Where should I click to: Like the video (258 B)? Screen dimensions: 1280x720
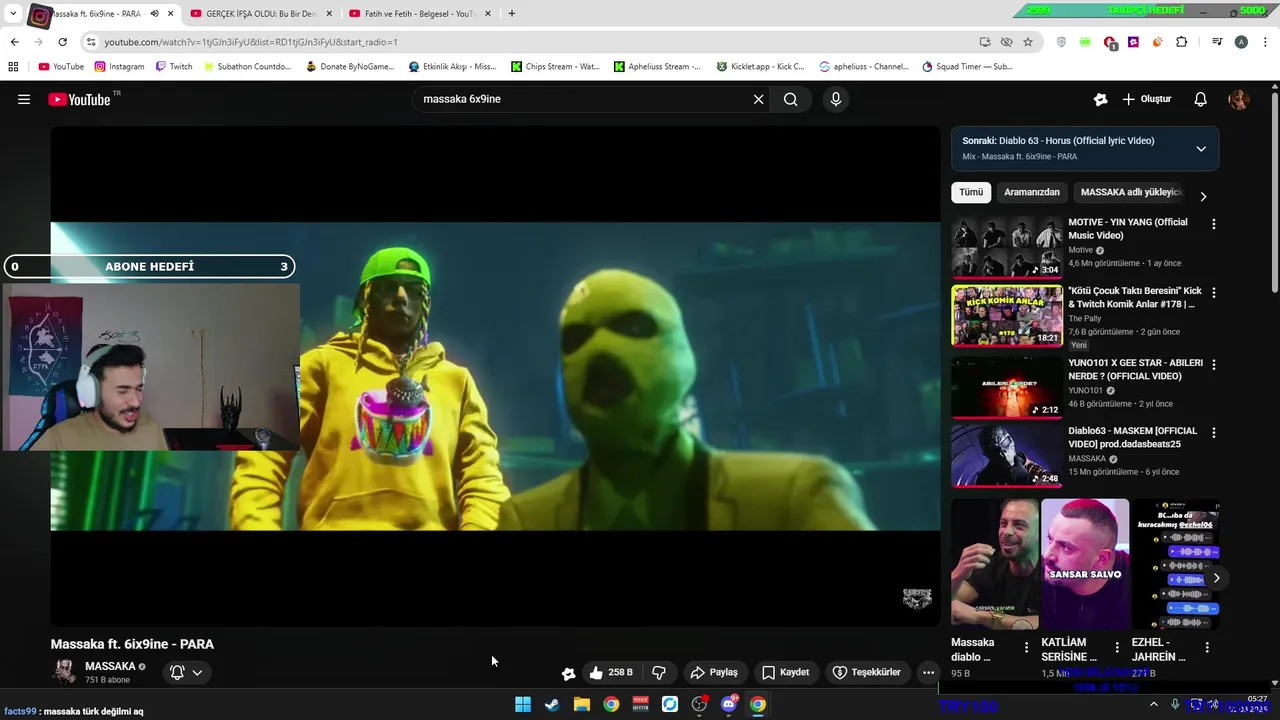(x=611, y=672)
